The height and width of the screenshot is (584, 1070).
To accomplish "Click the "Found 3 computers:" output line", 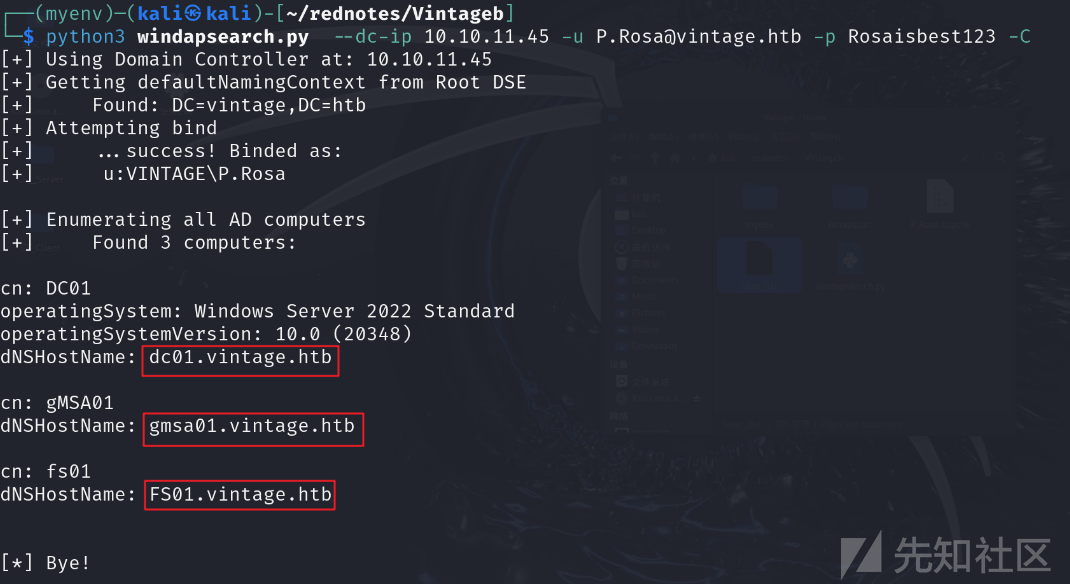I will click(194, 243).
